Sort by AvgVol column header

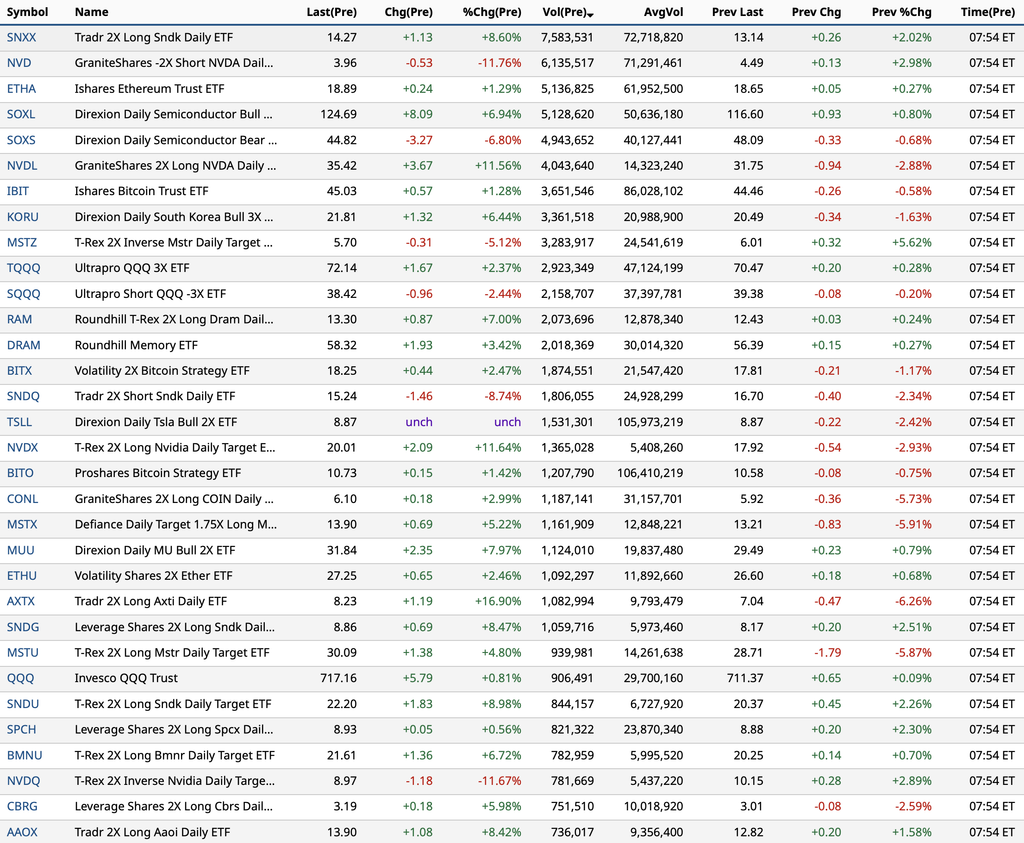(664, 12)
